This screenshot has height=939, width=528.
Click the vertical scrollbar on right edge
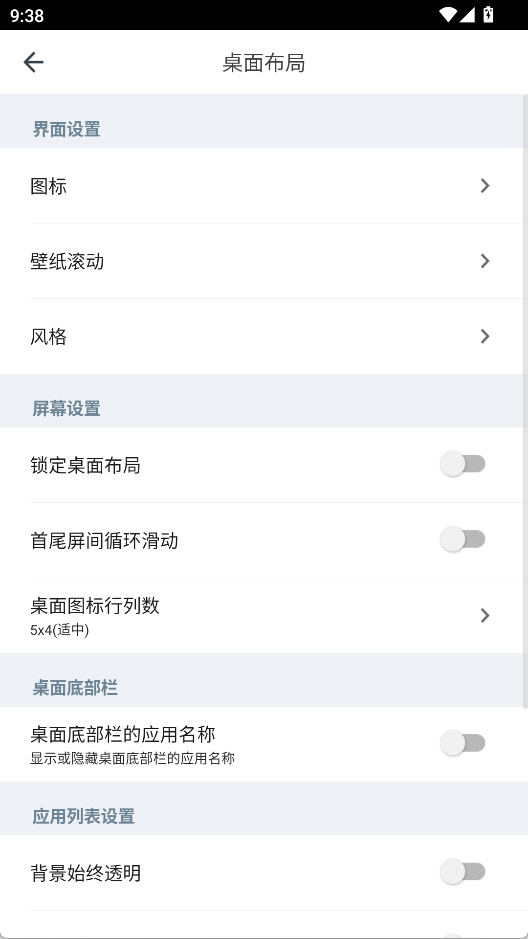[525, 401]
